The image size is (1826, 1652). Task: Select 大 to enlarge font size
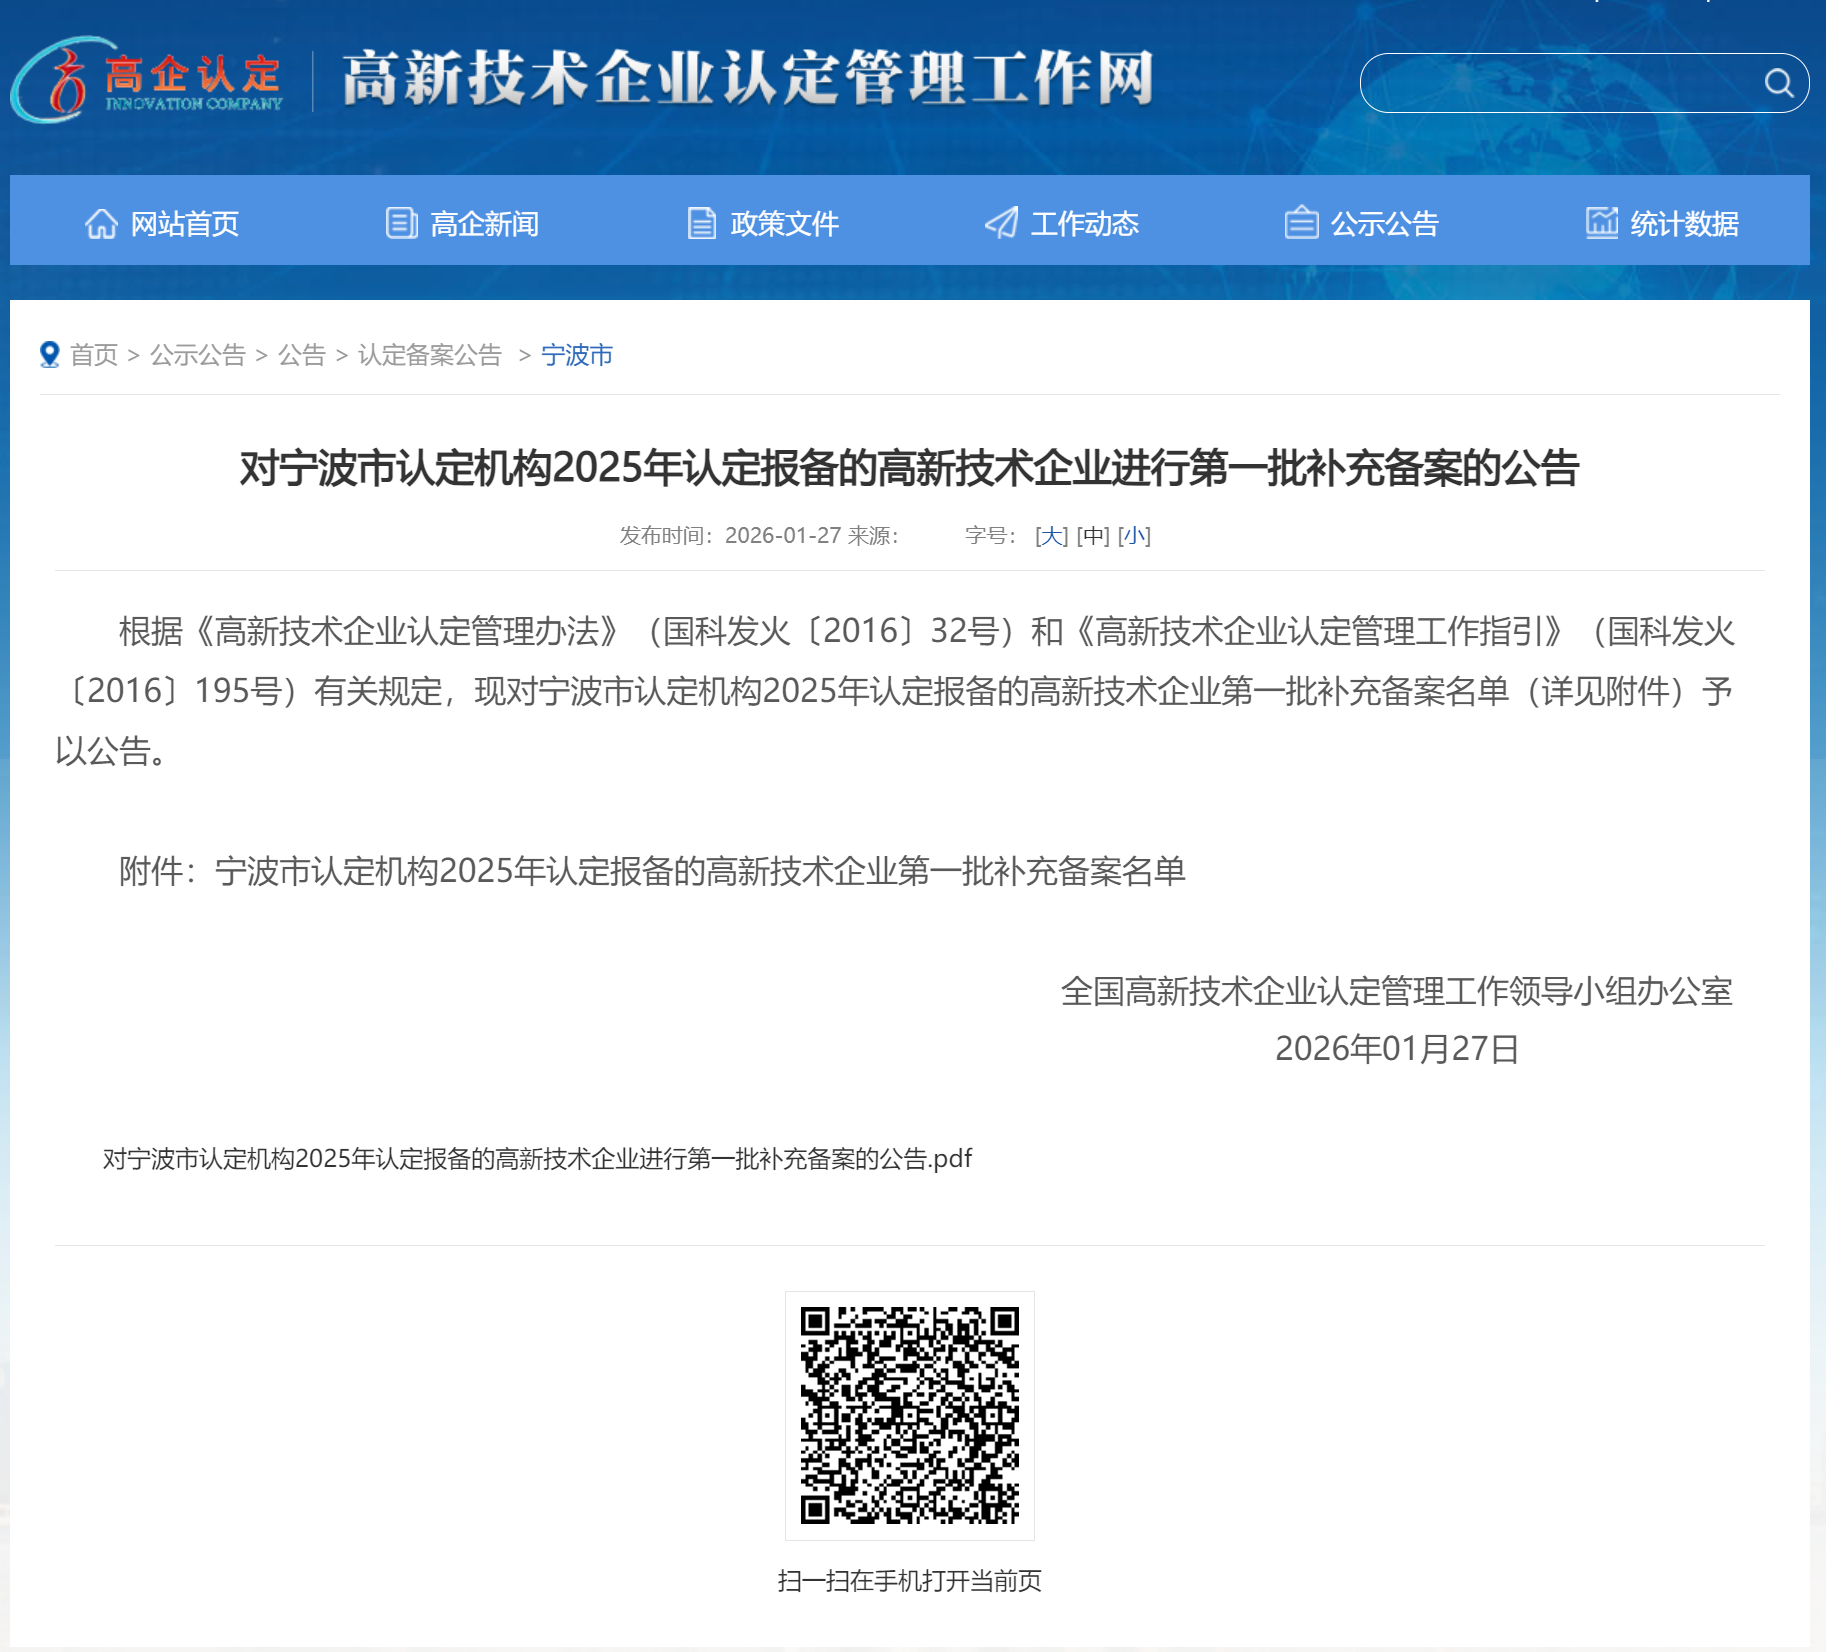(x=1050, y=536)
